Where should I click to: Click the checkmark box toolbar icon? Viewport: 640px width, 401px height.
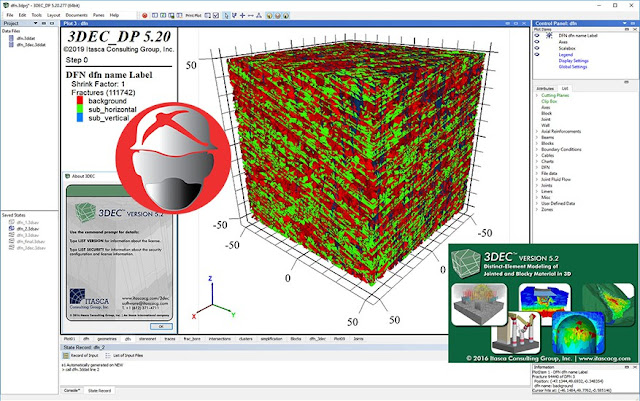point(216,16)
